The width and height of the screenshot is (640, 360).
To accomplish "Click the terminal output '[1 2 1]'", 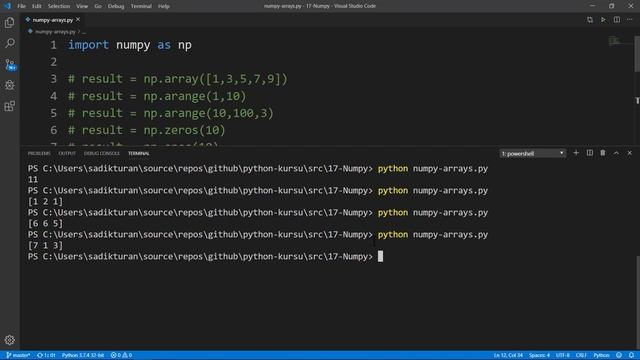I will click(x=45, y=201).
